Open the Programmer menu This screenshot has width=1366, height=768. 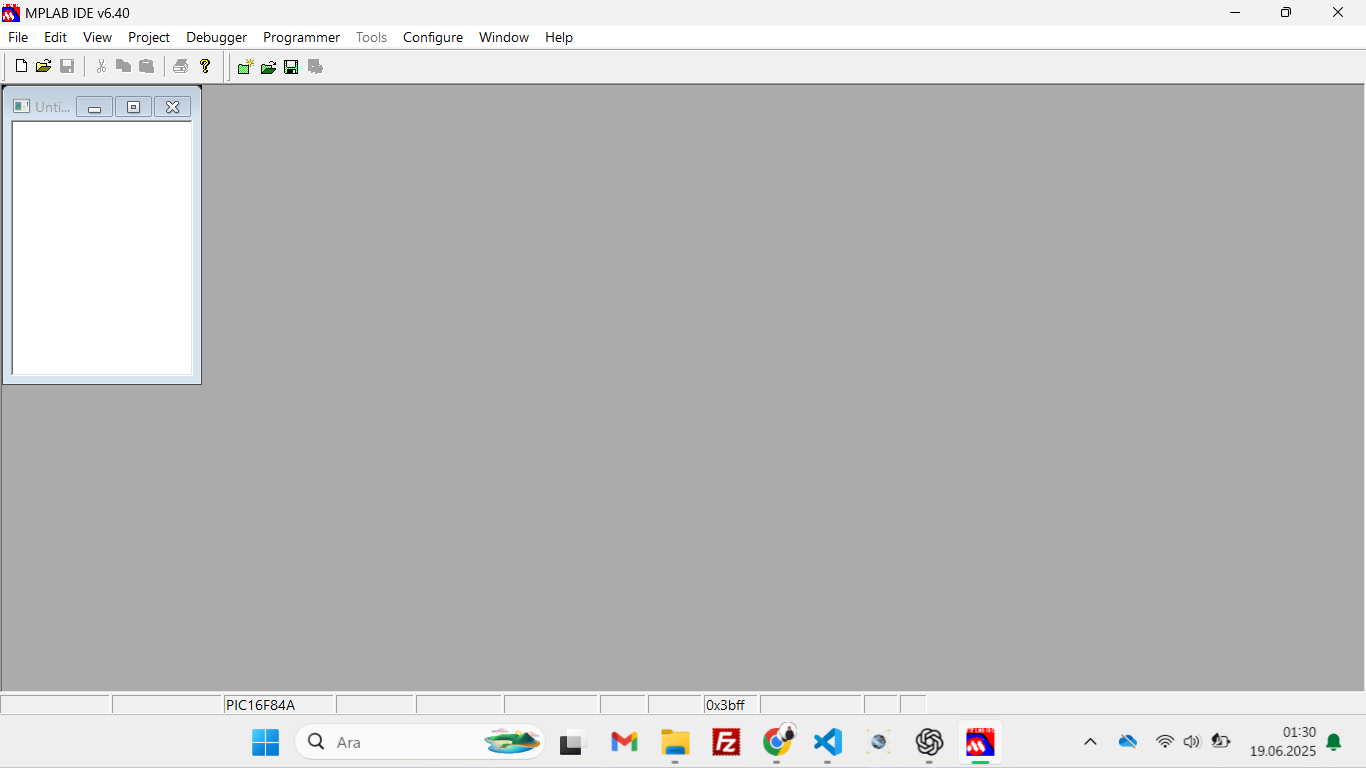[301, 37]
